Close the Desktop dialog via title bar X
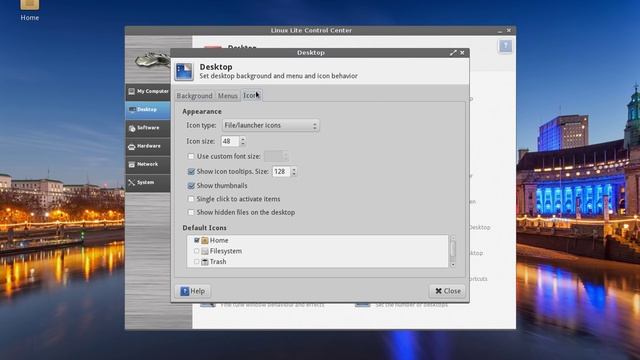Viewport: 640px width, 360px height. 462,53
